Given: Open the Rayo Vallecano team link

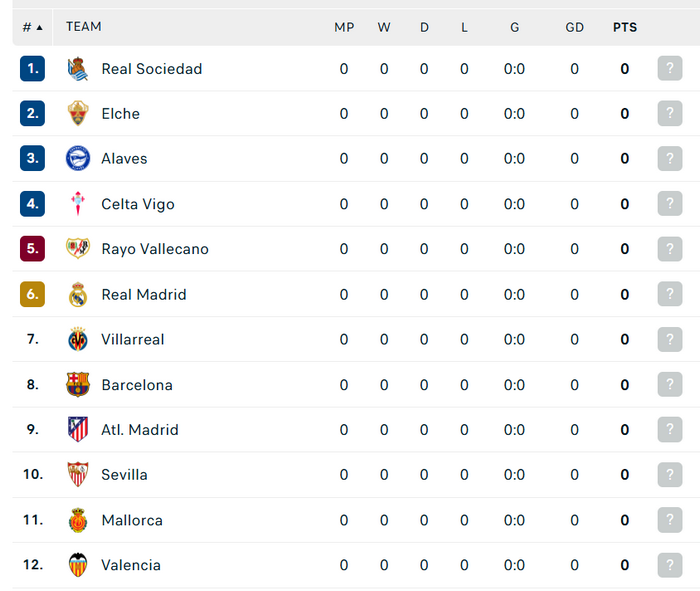Looking at the screenshot, I should pos(155,249).
